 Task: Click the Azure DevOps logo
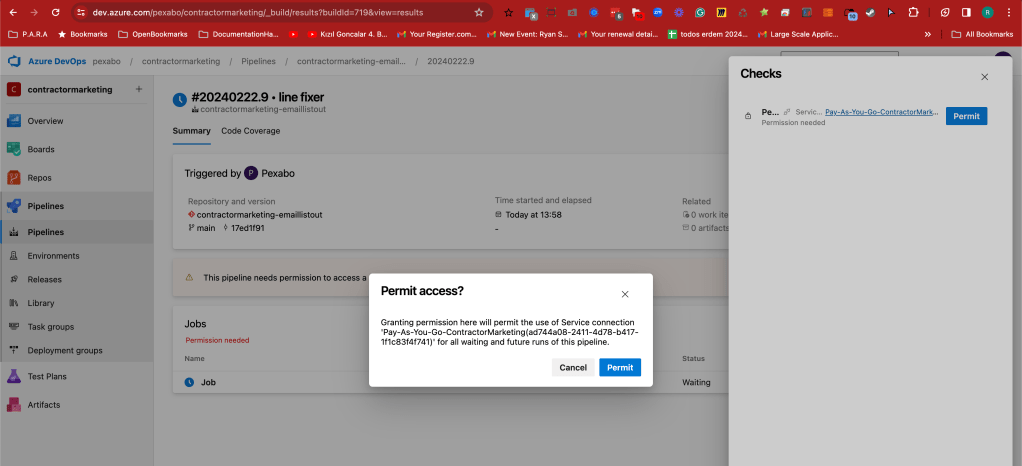[x=14, y=61]
